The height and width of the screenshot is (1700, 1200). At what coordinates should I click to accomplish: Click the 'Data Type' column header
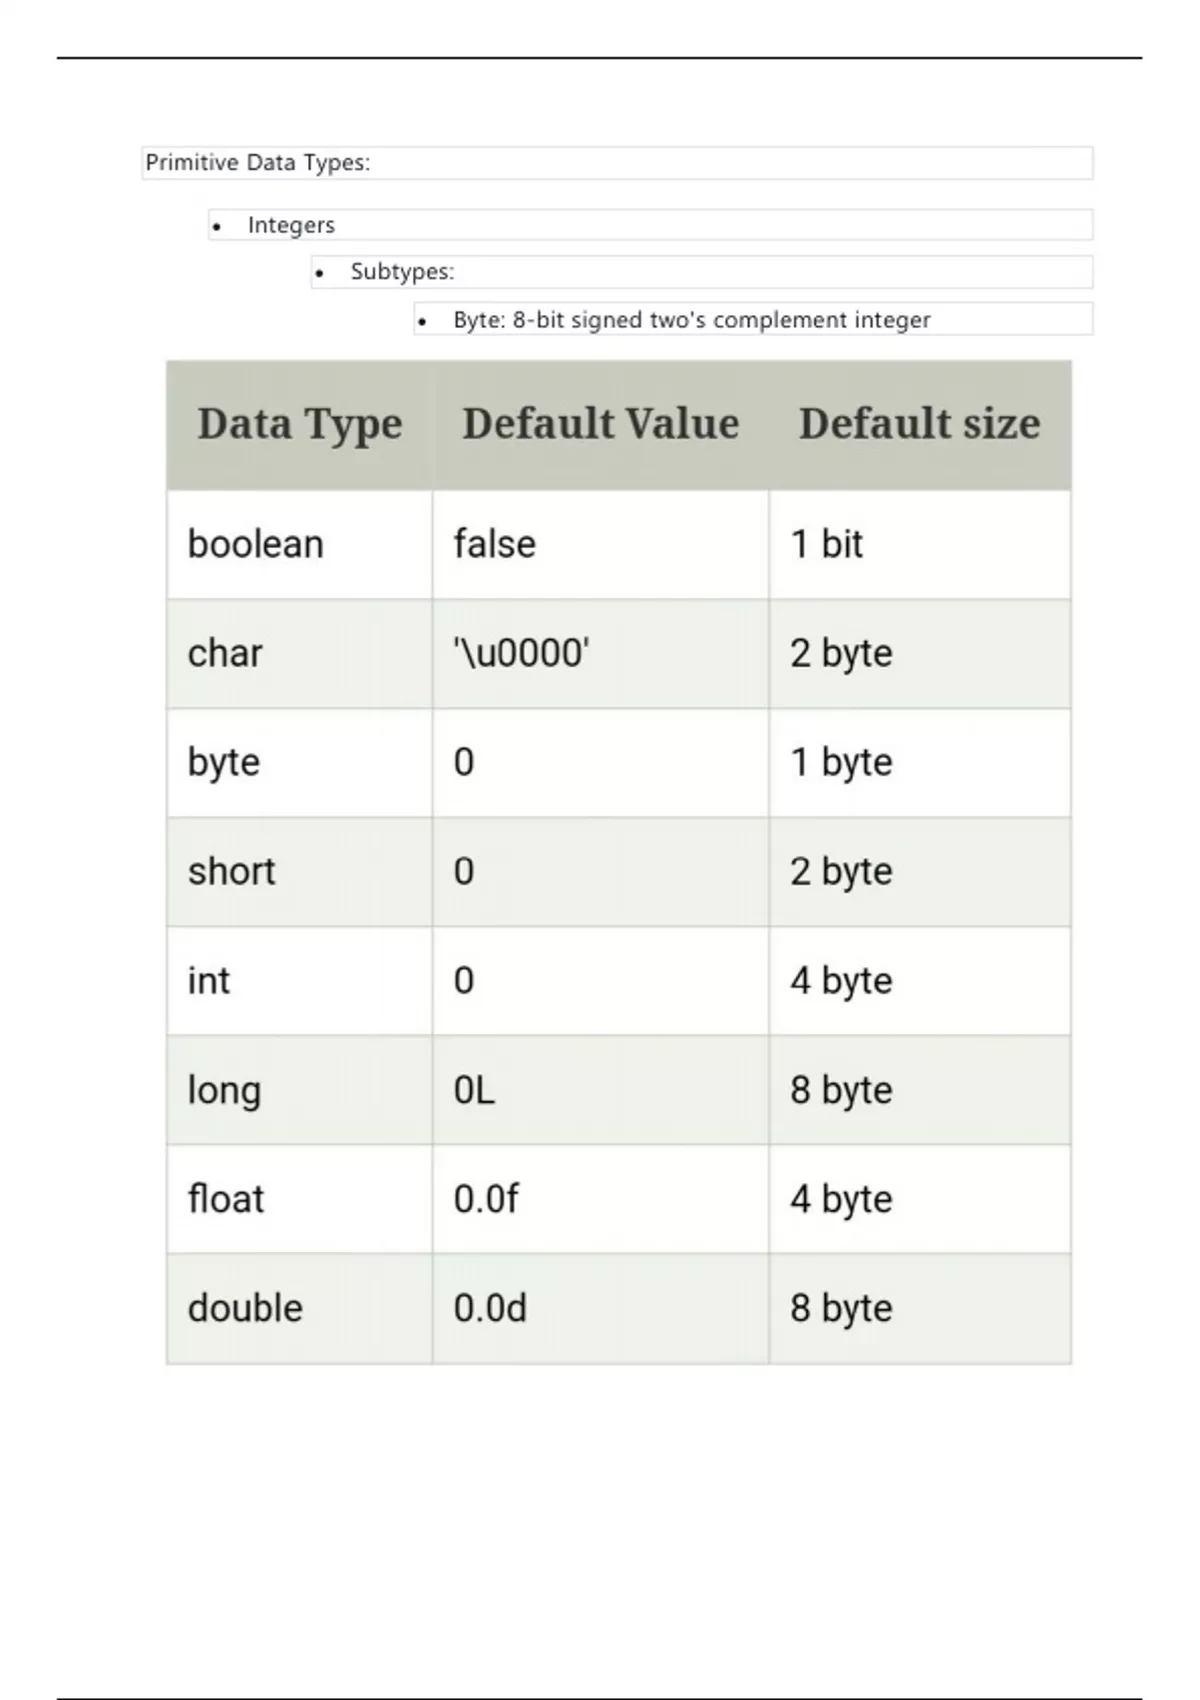point(299,424)
